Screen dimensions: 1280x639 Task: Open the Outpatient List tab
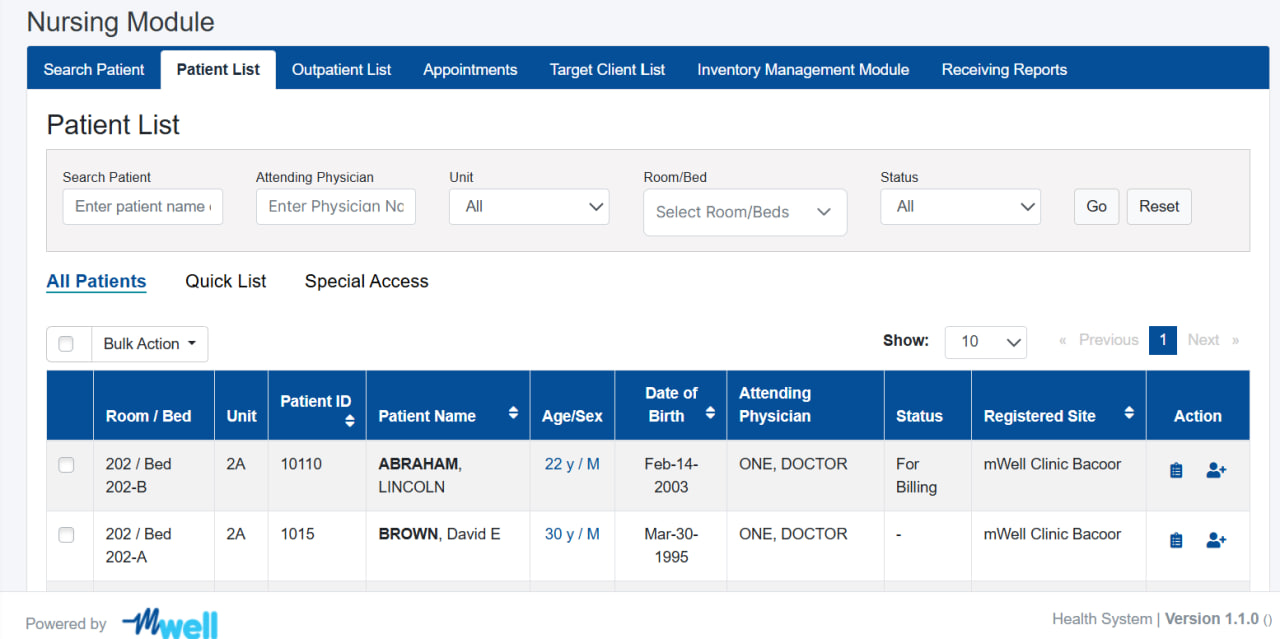(342, 69)
